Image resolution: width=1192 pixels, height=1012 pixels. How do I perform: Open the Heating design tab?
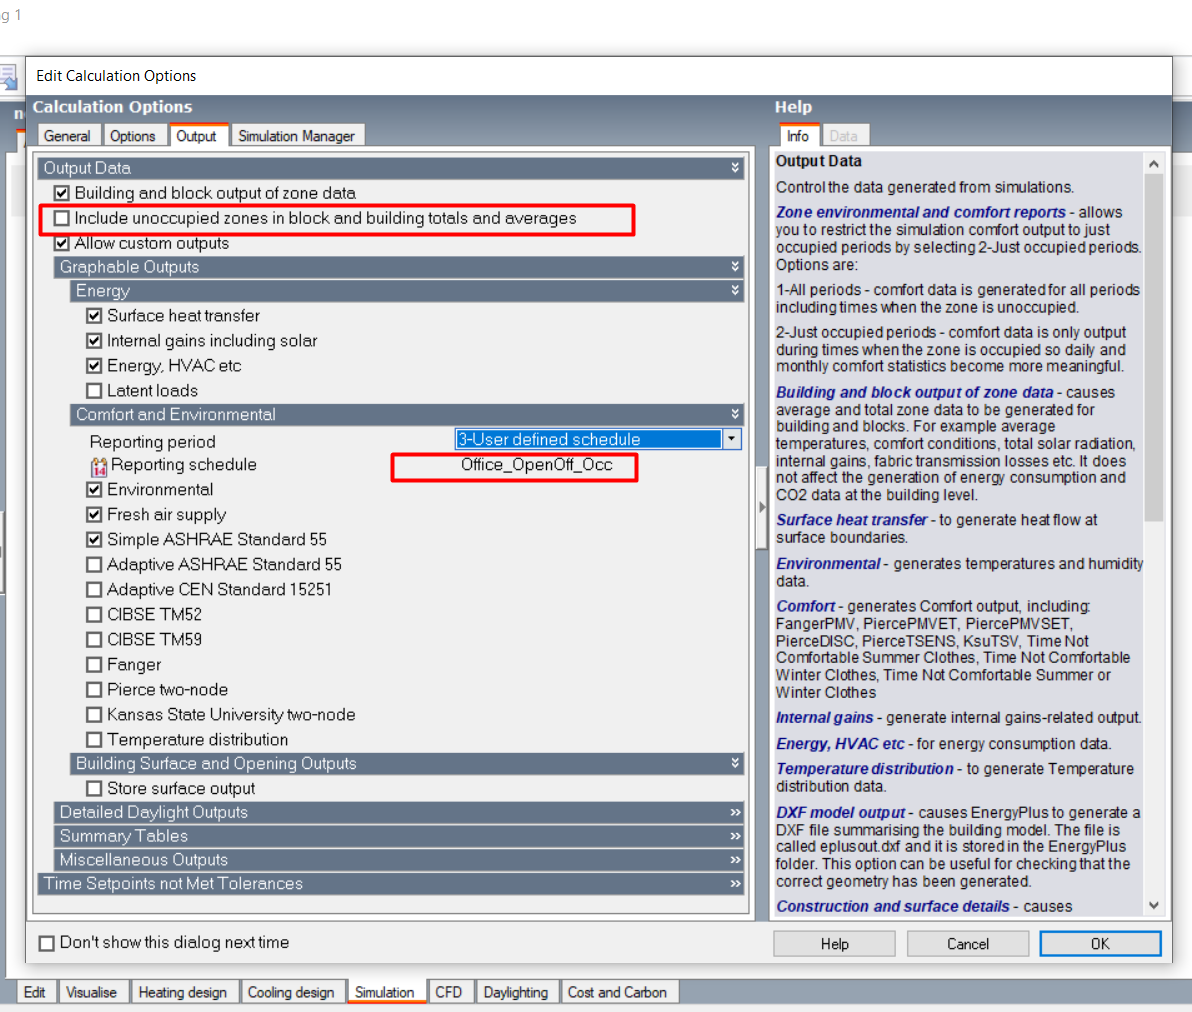click(182, 992)
